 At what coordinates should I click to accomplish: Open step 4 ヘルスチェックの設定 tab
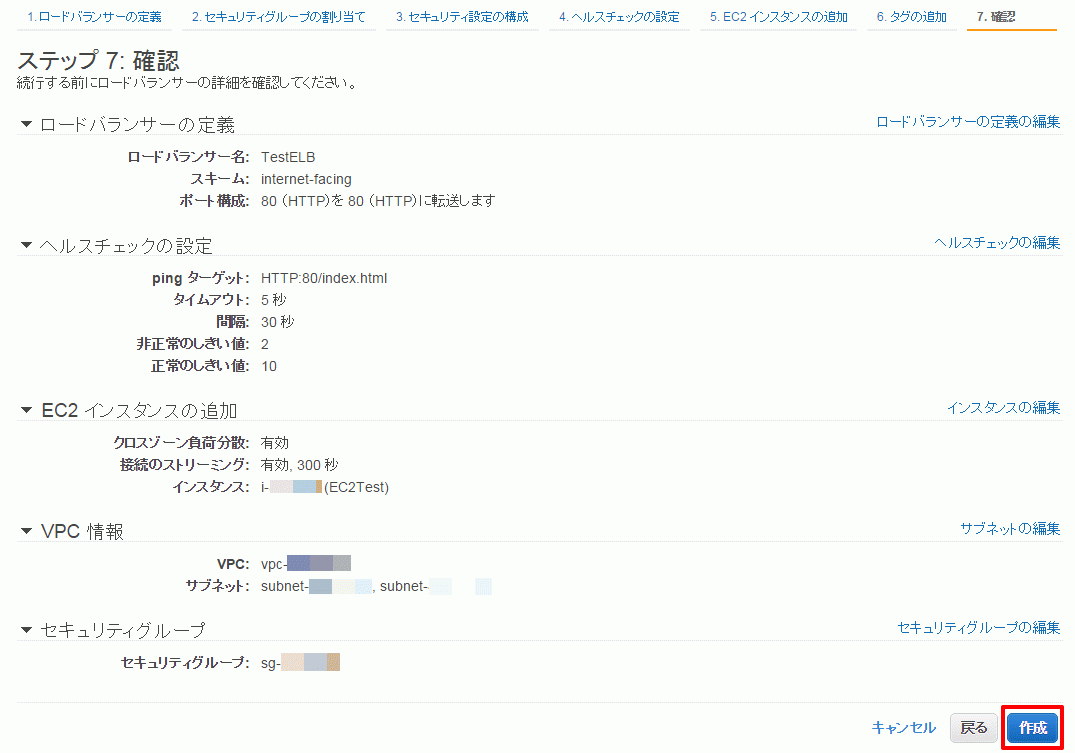619,16
